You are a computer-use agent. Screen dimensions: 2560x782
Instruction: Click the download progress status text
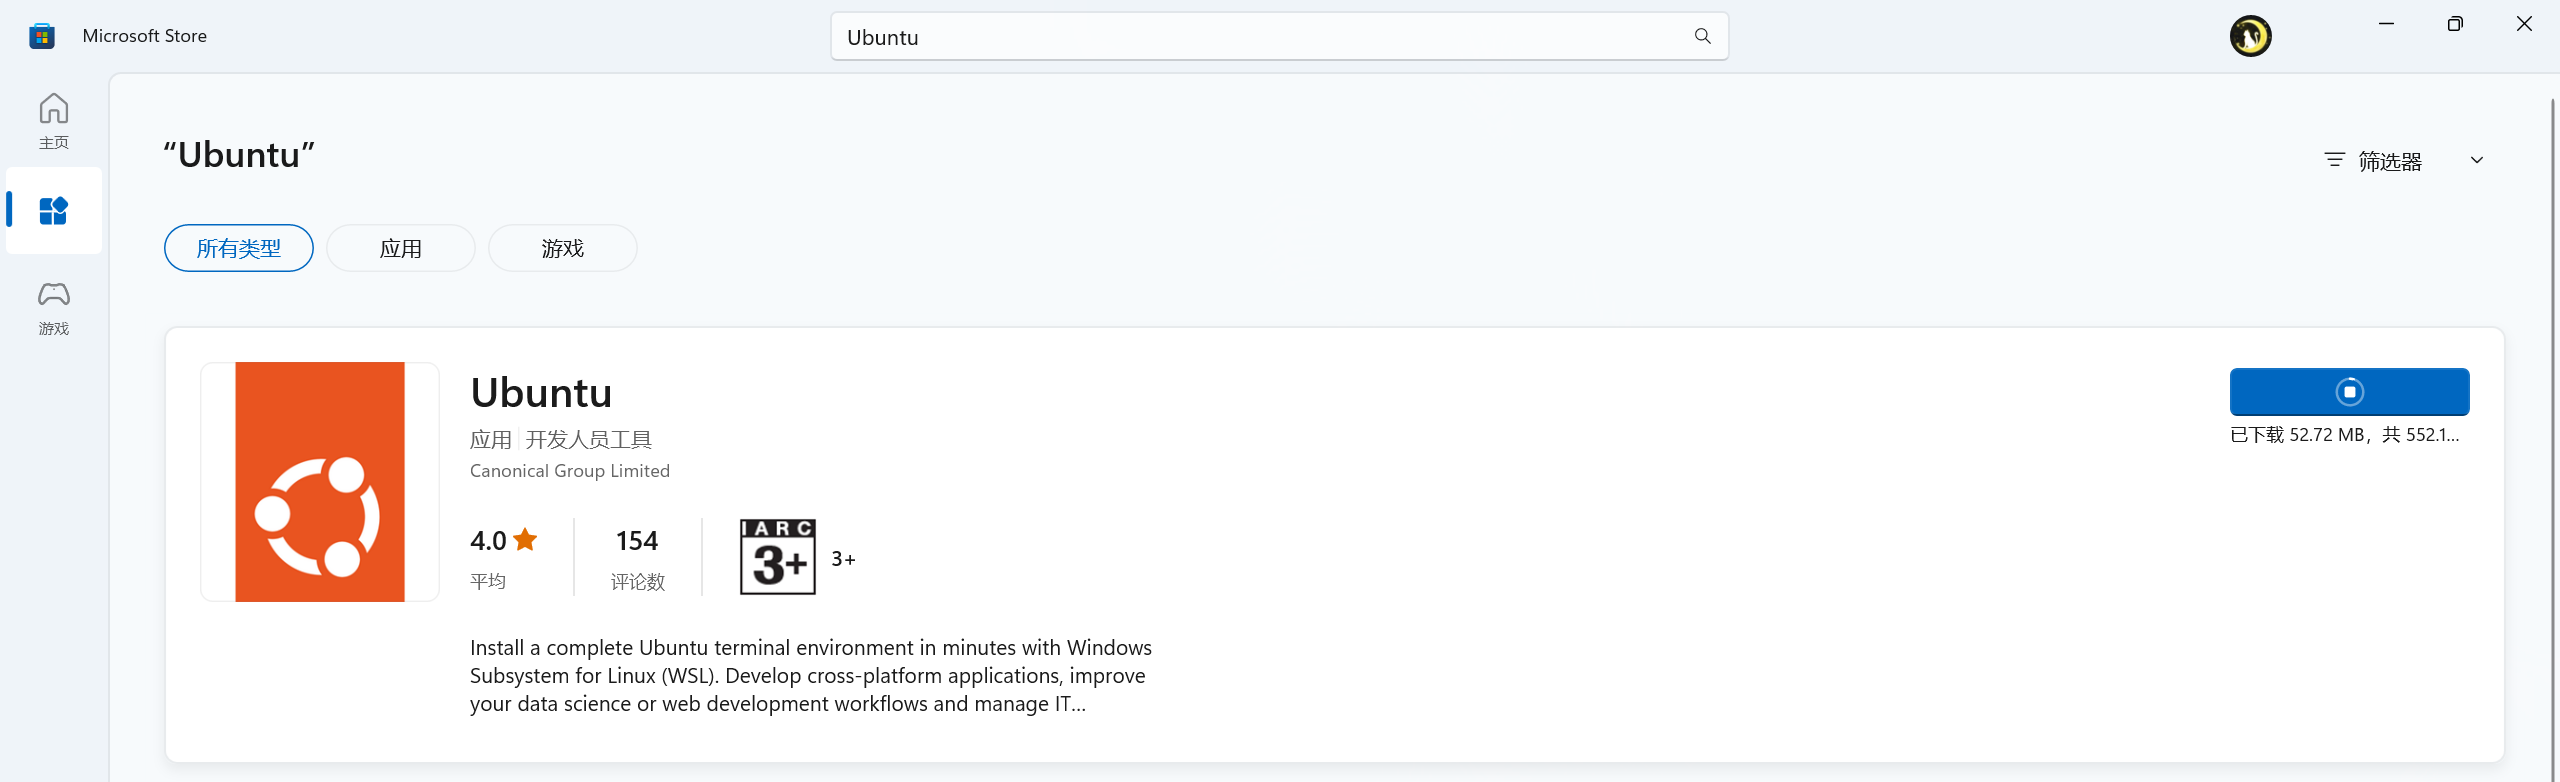pyautogui.click(x=2345, y=435)
